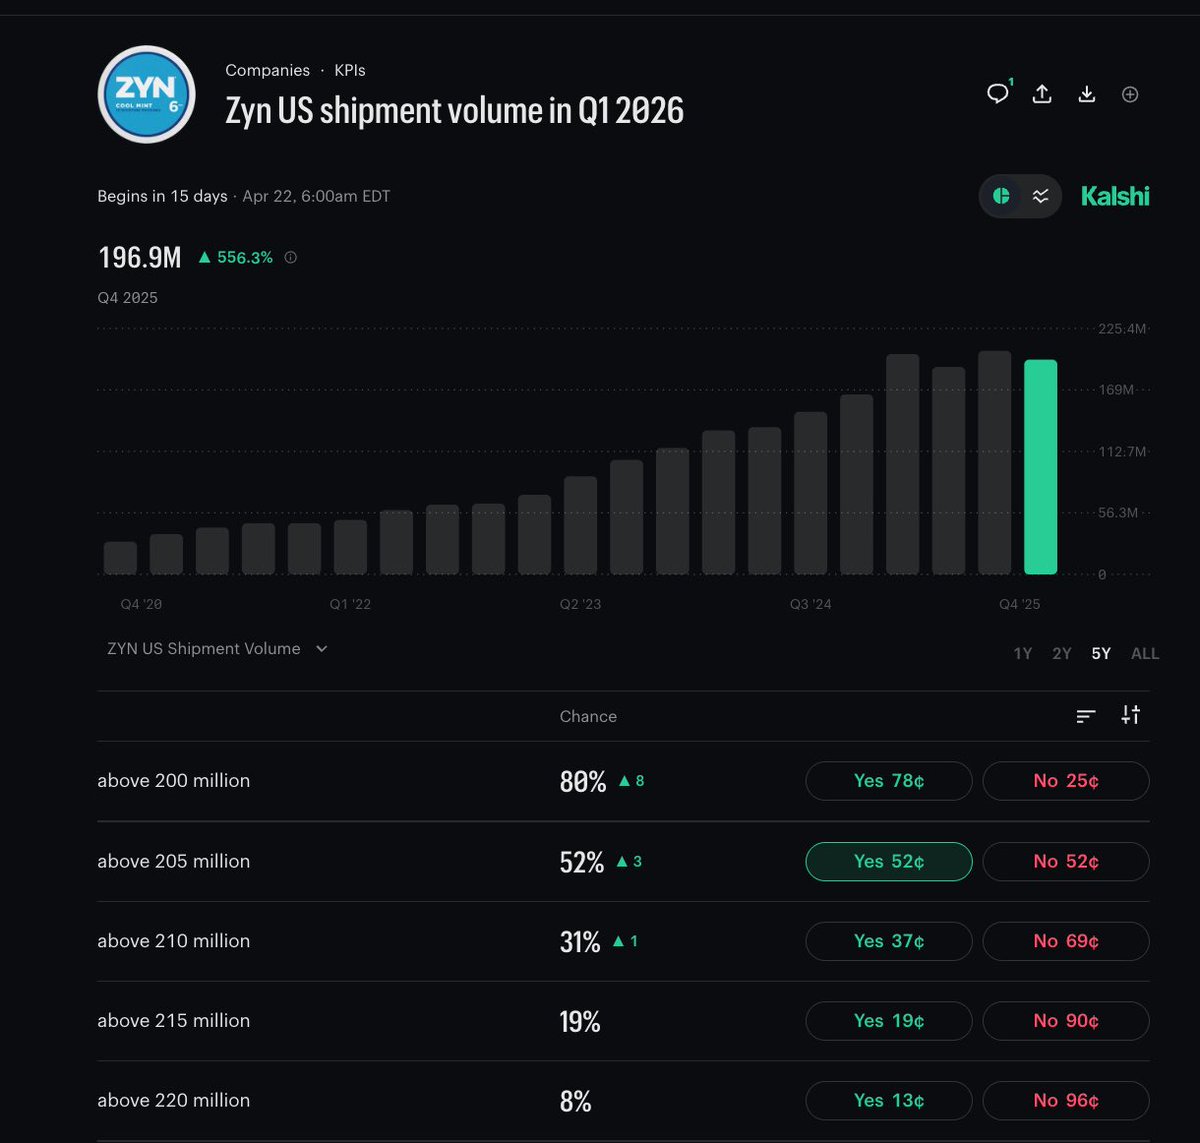Open the Companies breadcrumb
Viewport: 1200px width, 1143px height.
tap(267, 70)
